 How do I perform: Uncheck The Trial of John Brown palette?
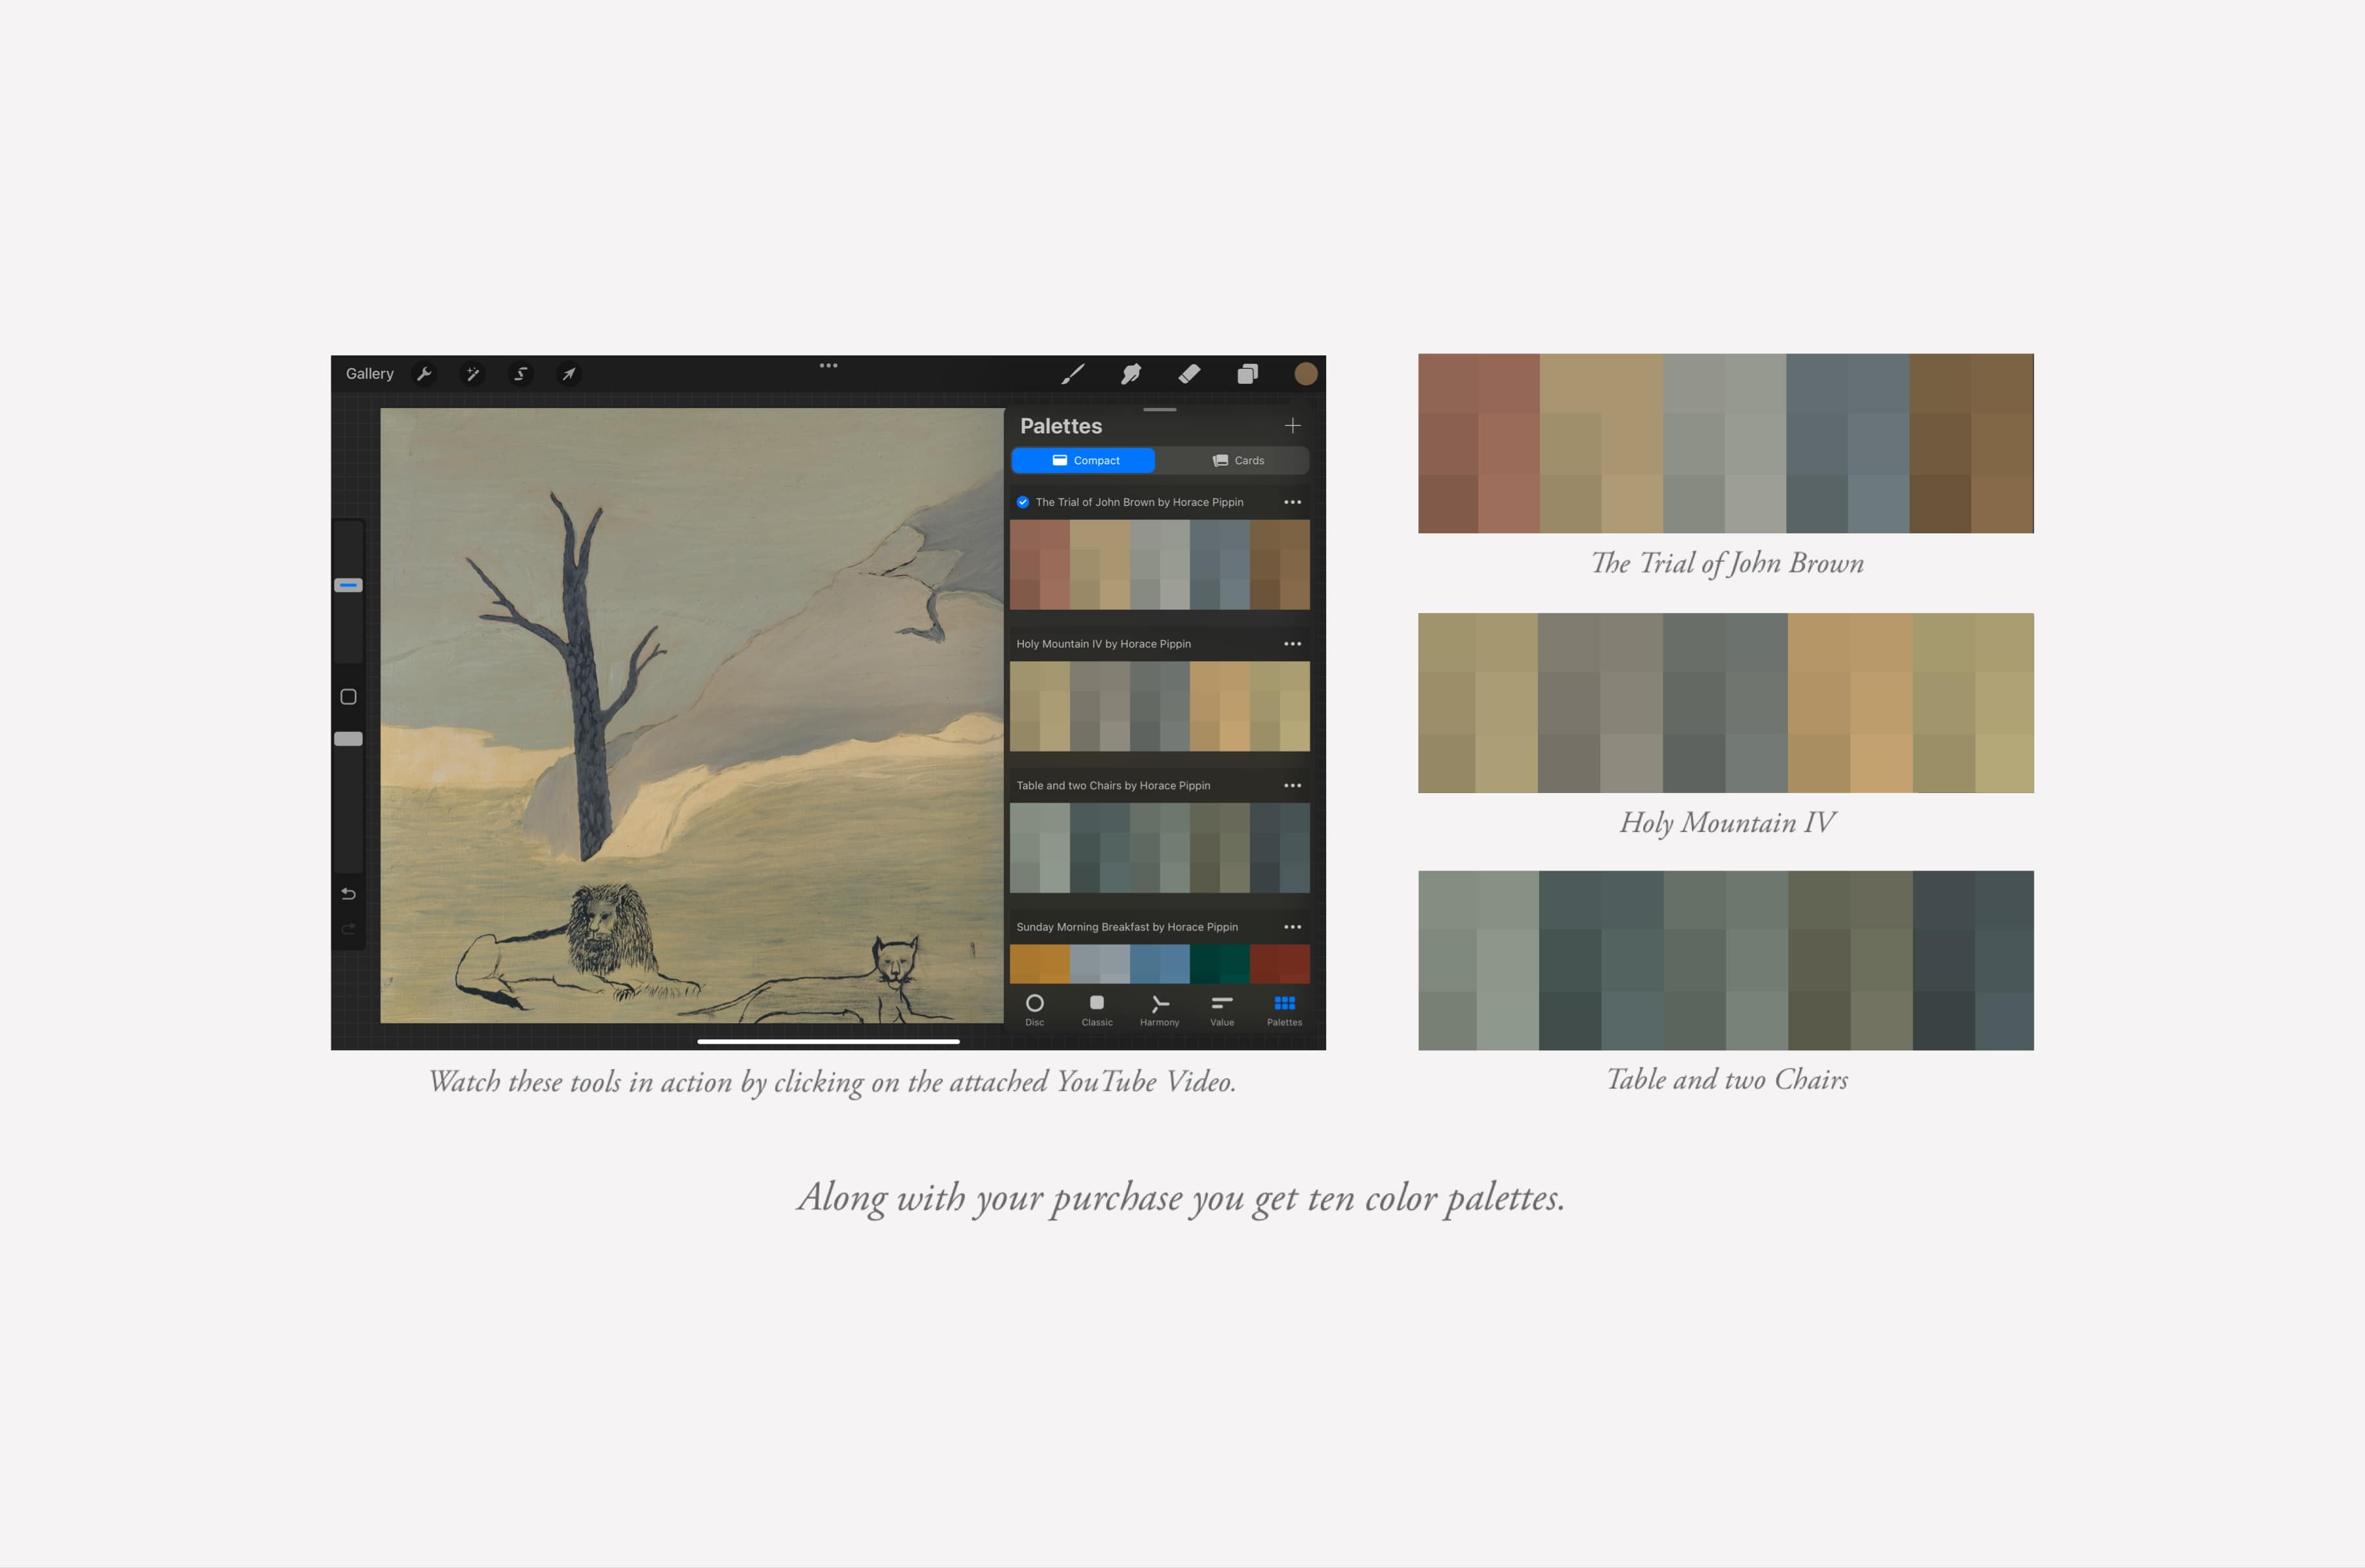click(1022, 502)
